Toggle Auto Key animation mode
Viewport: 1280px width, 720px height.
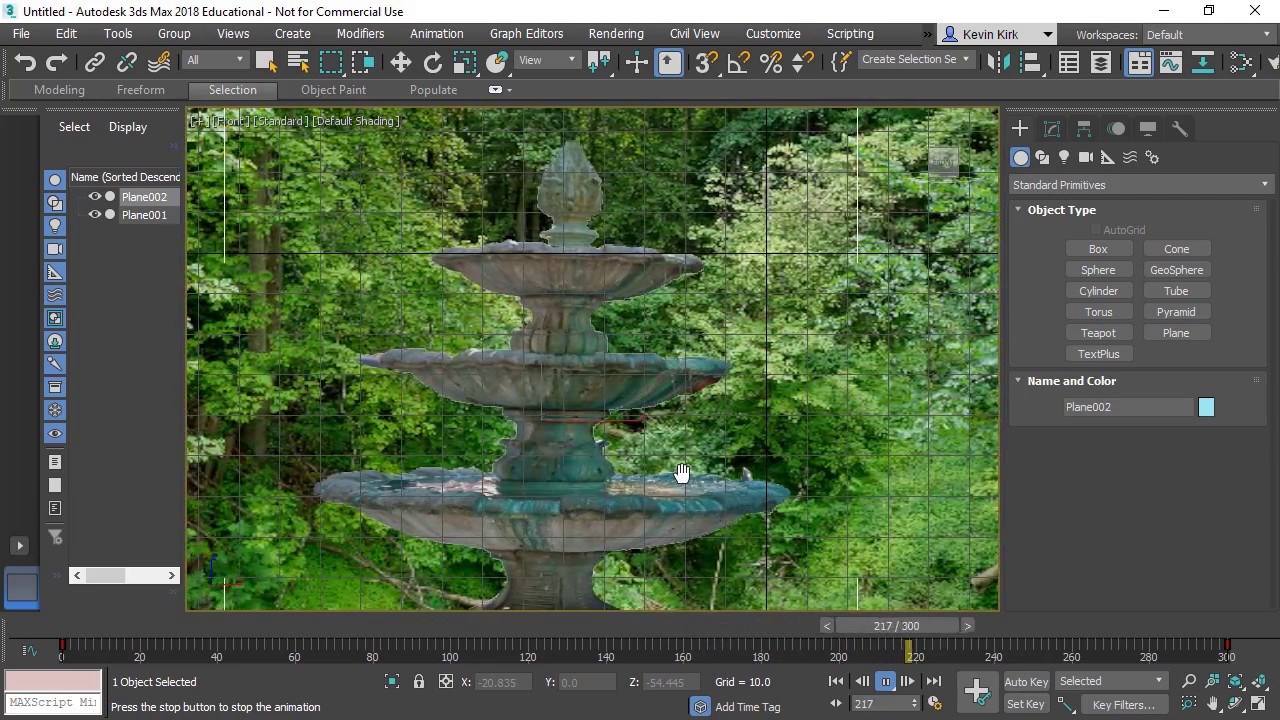1026,682
